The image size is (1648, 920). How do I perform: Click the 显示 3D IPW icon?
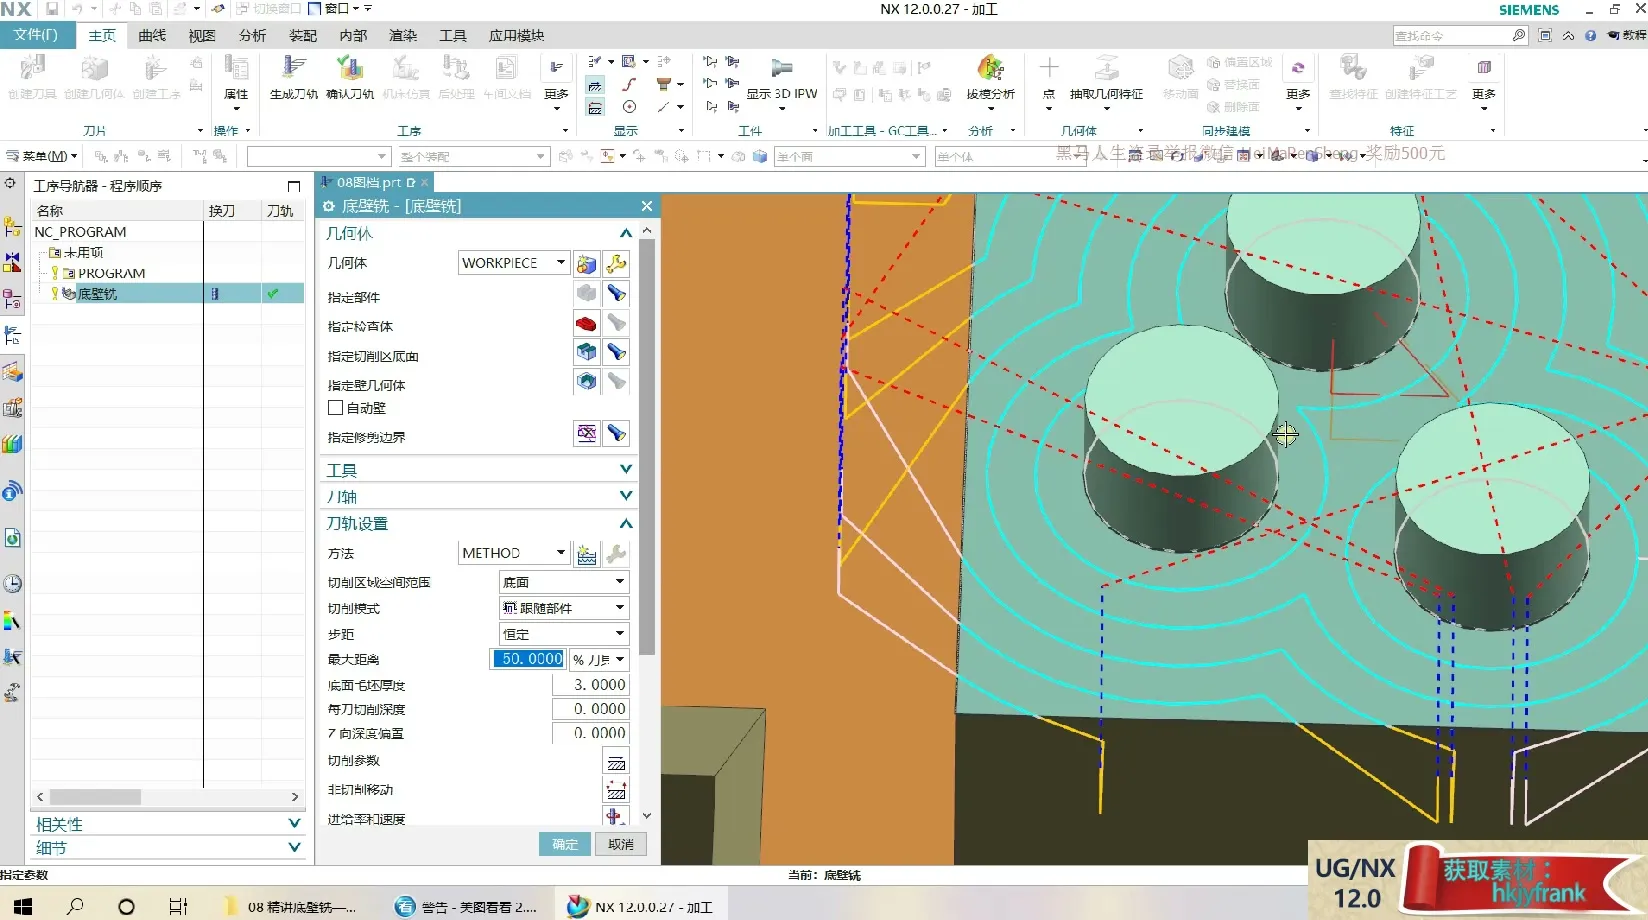coord(781,69)
